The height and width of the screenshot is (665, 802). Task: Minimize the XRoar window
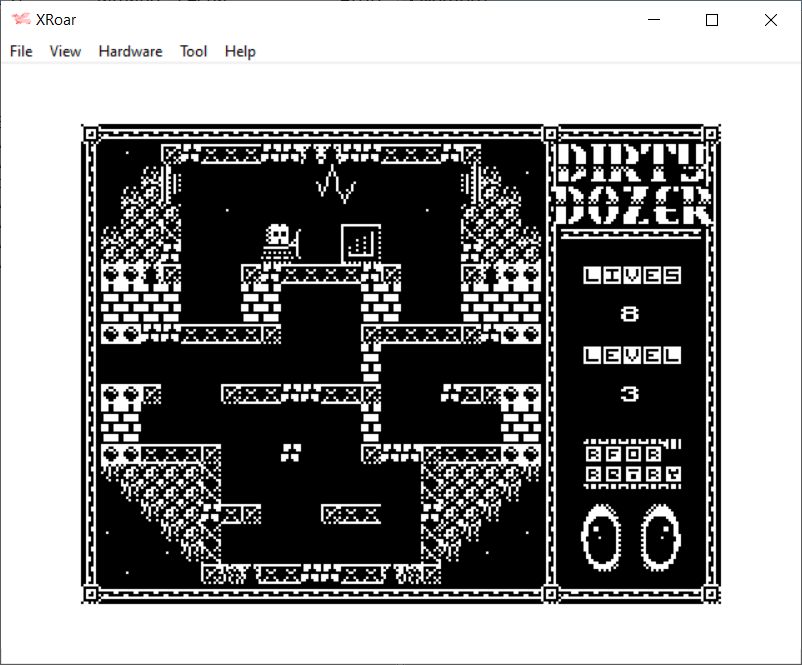click(654, 20)
